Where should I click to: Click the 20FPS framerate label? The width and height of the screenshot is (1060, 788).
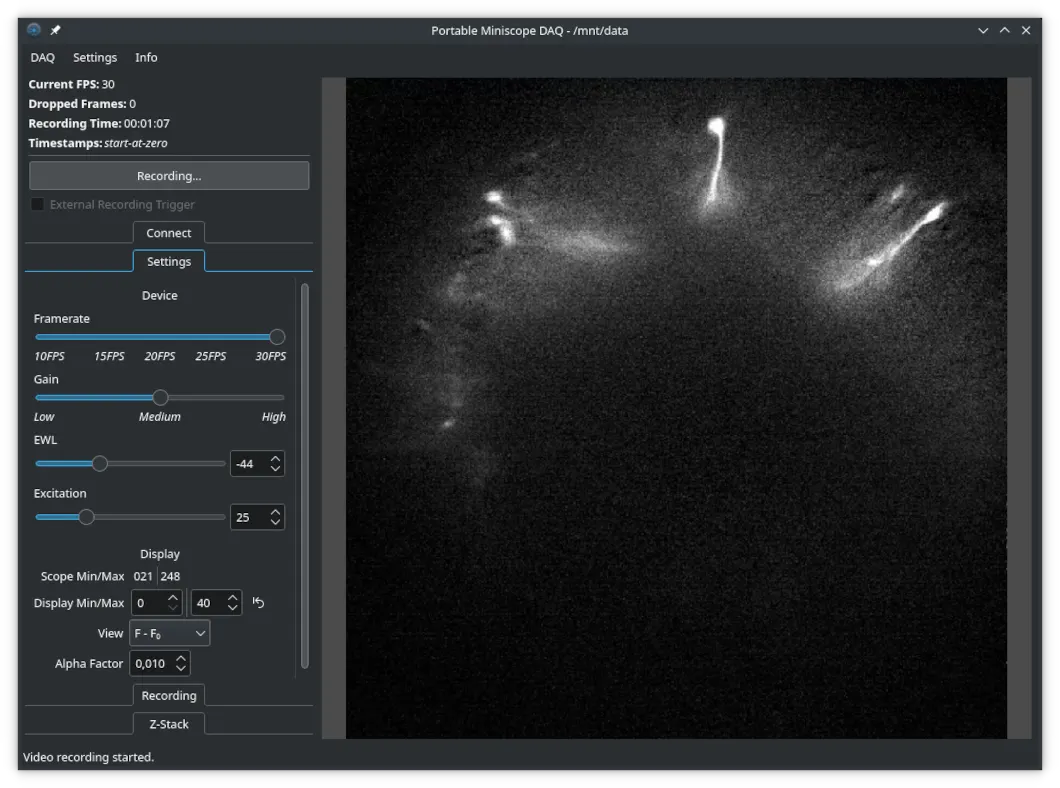pyautogui.click(x=160, y=356)
